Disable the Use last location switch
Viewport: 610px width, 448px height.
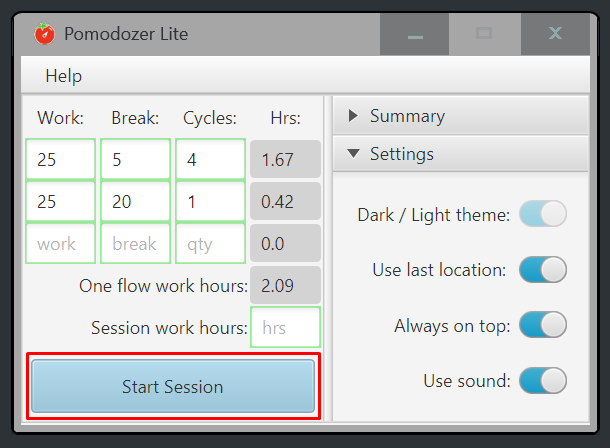(x=543, y=270)
